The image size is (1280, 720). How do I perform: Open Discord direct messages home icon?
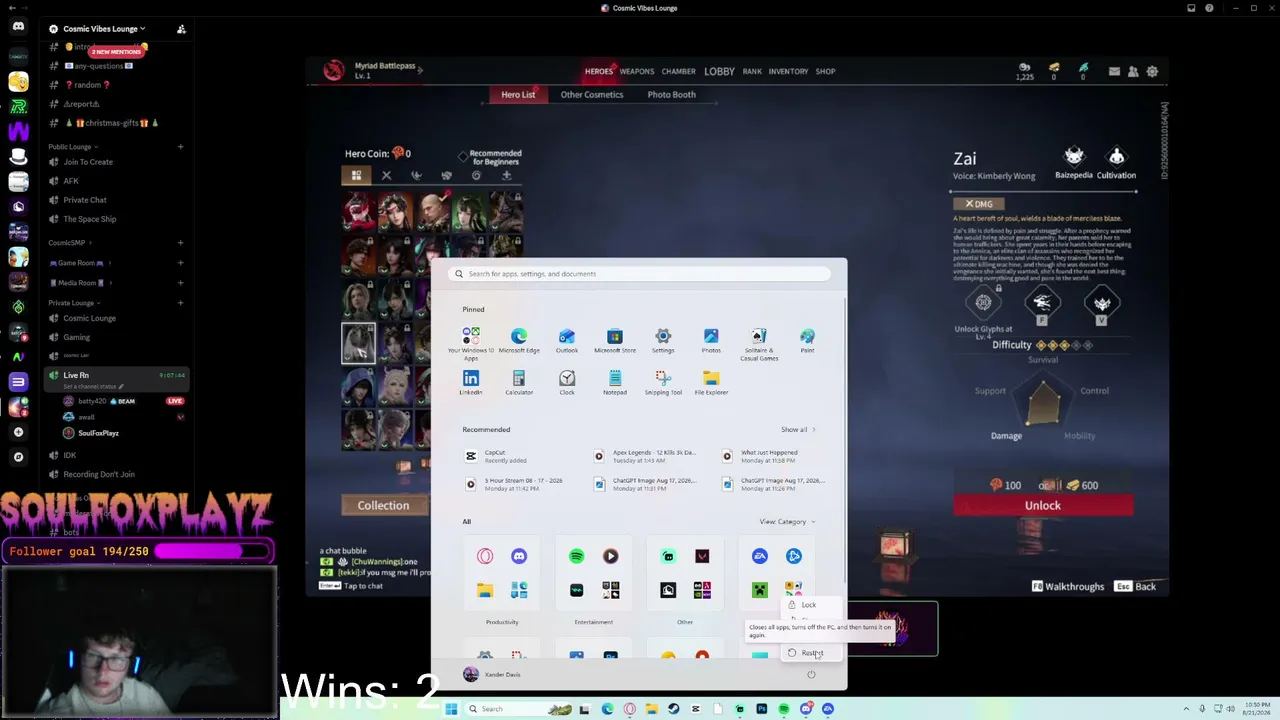18,27
